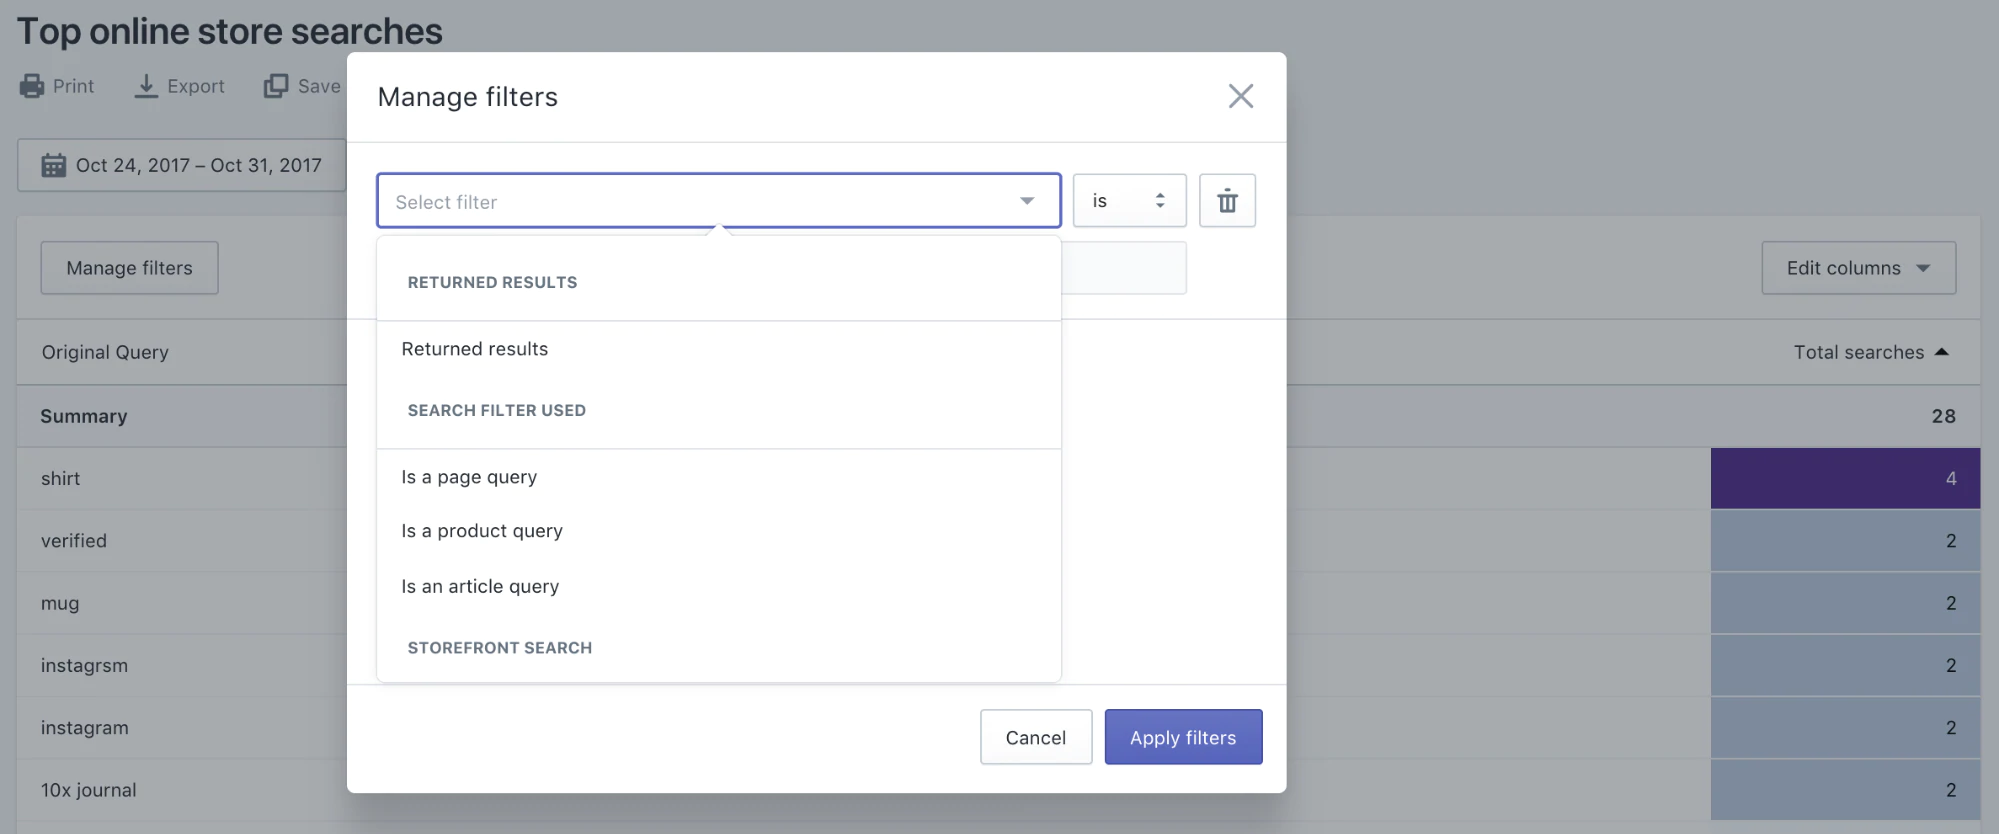Pick 'Is an article query' option
The width and height of the screenshot is (1999, 834).
[x=480, y=586]
